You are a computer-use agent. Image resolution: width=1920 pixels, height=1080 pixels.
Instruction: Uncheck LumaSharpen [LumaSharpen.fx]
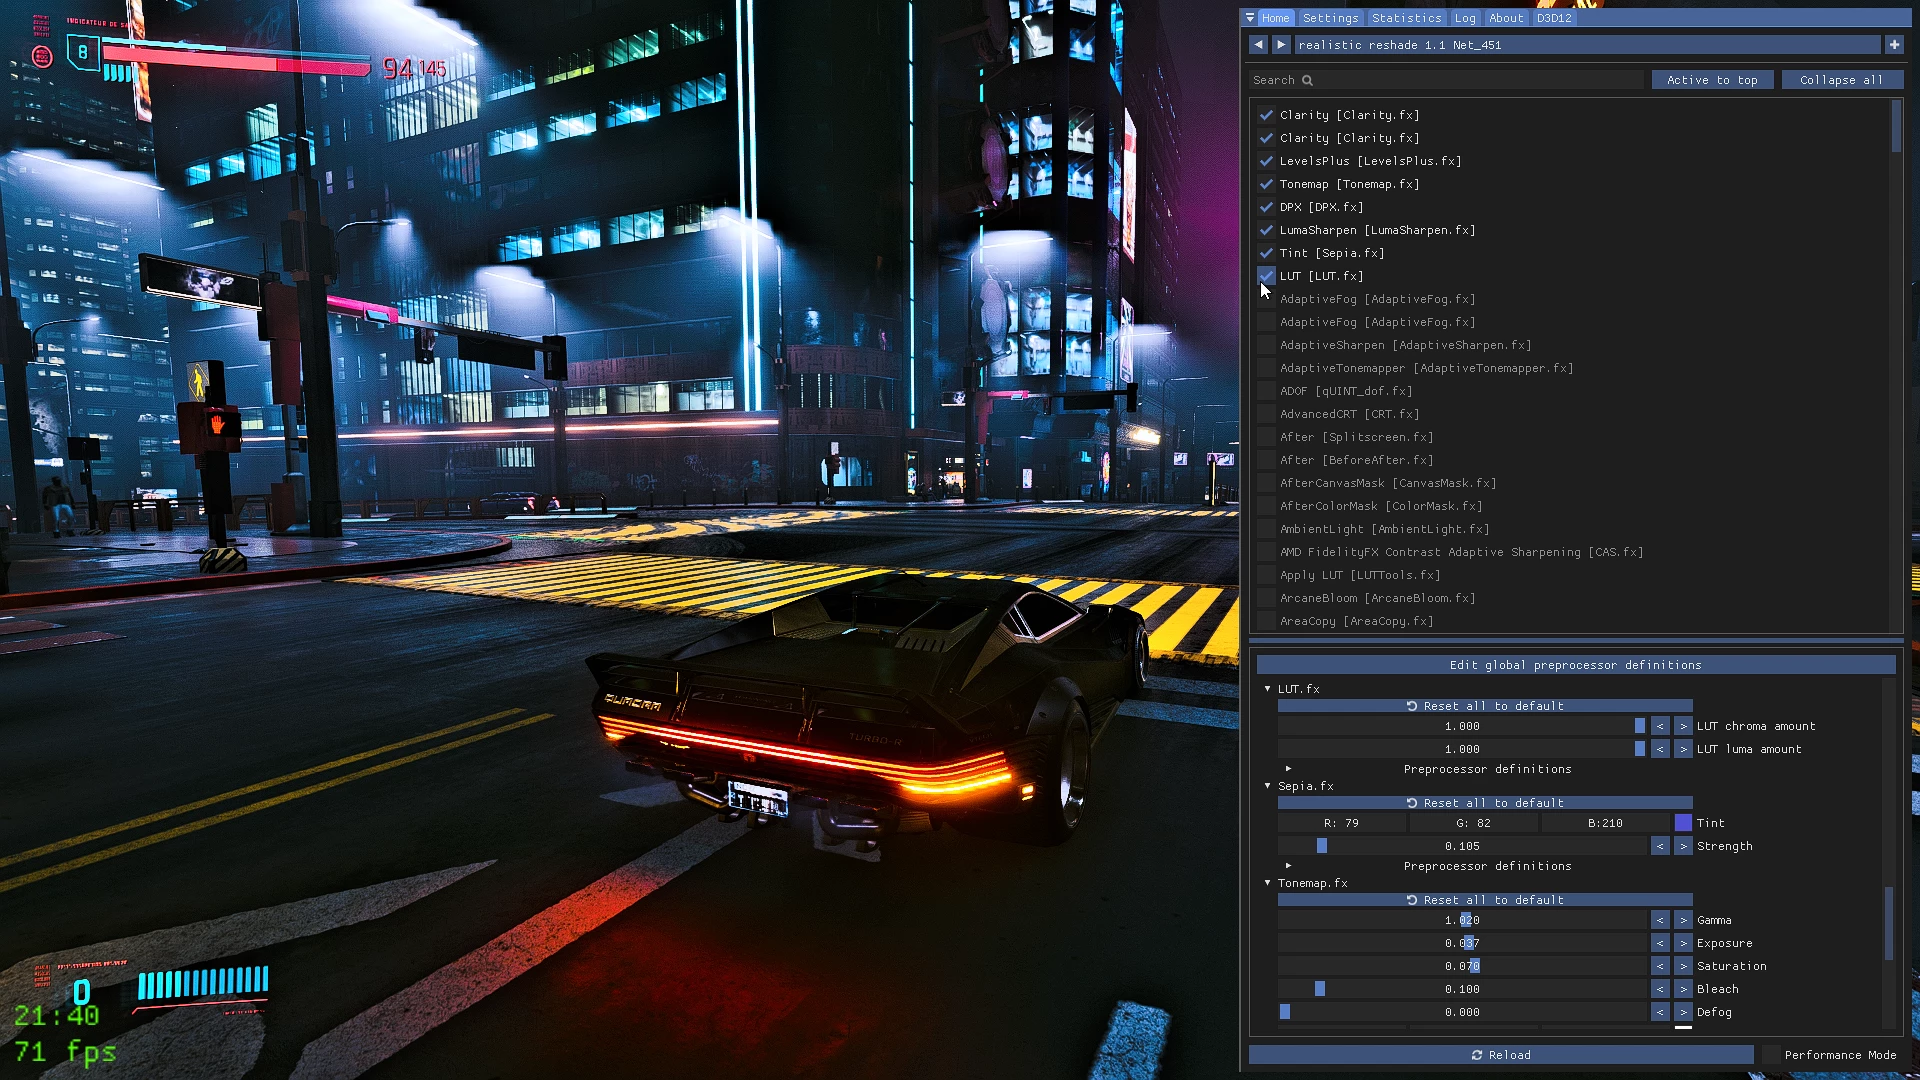coord(1266,230)
